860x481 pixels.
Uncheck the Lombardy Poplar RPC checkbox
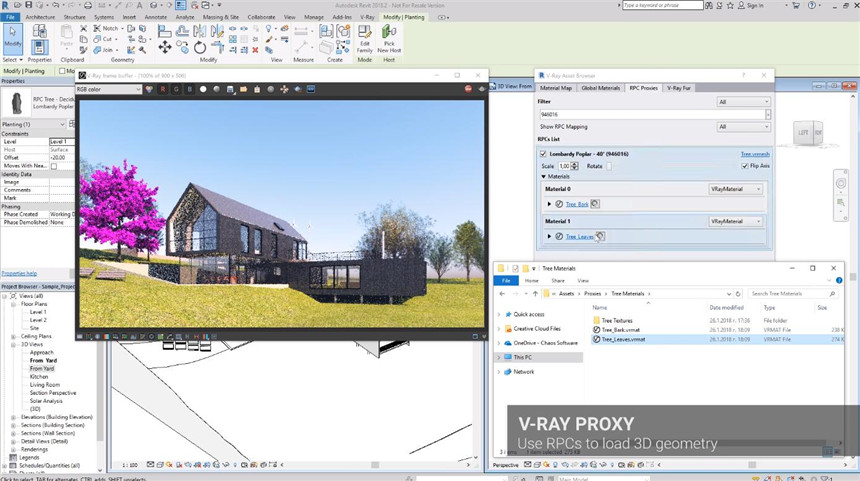[x=543, y=154]
